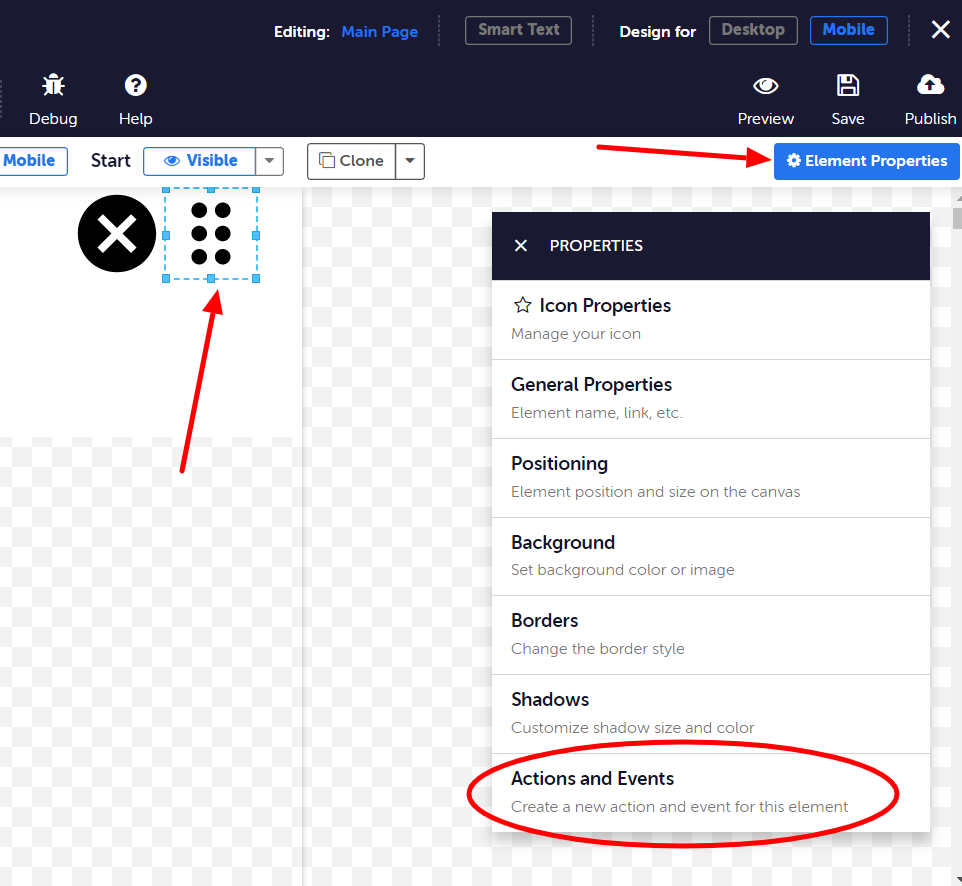Open Shadows section
The height and width of the screenshot is (886, 962).
[x=711, y=714]
